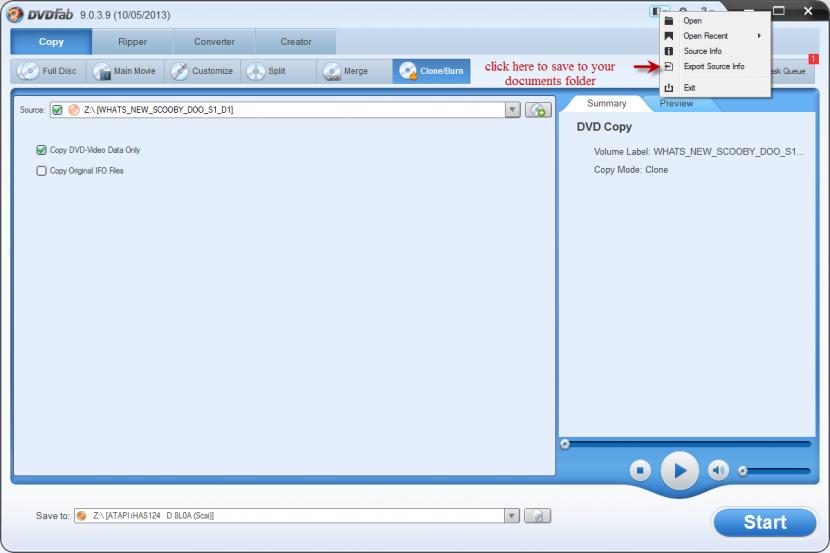Click the Start button

click(x=765, y=523)
